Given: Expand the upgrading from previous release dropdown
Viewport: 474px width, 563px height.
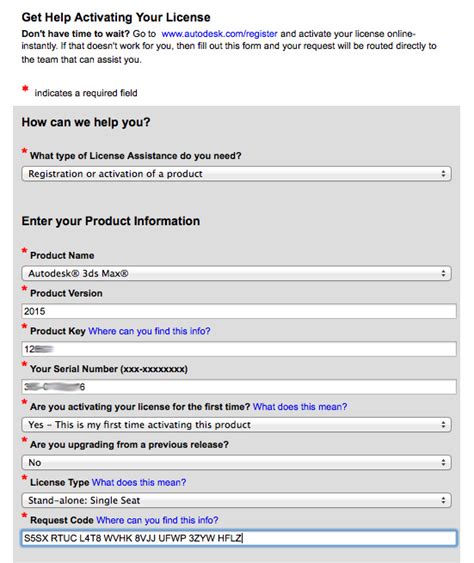Looking at the screenshot, I should pyautogui.click(x=236, y=462).
